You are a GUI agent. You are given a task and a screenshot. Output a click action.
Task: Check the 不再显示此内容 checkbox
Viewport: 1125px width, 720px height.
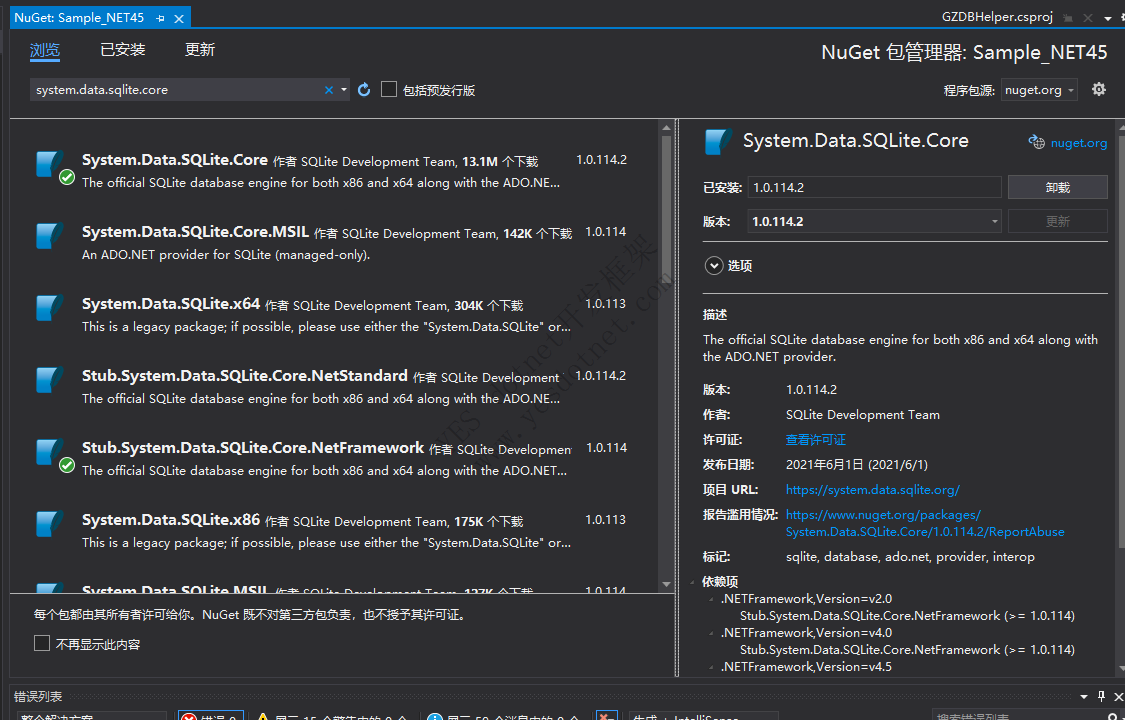[x=42, y=643]
